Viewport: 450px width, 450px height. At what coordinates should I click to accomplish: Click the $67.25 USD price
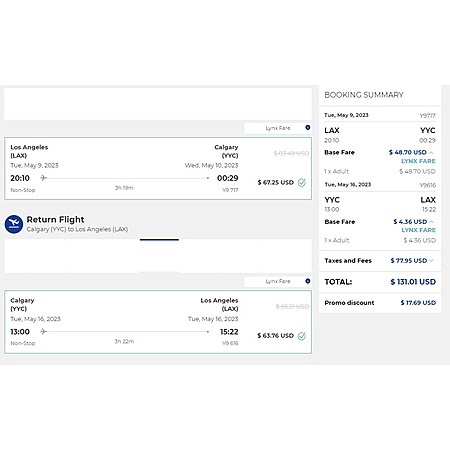pos(276,182)
